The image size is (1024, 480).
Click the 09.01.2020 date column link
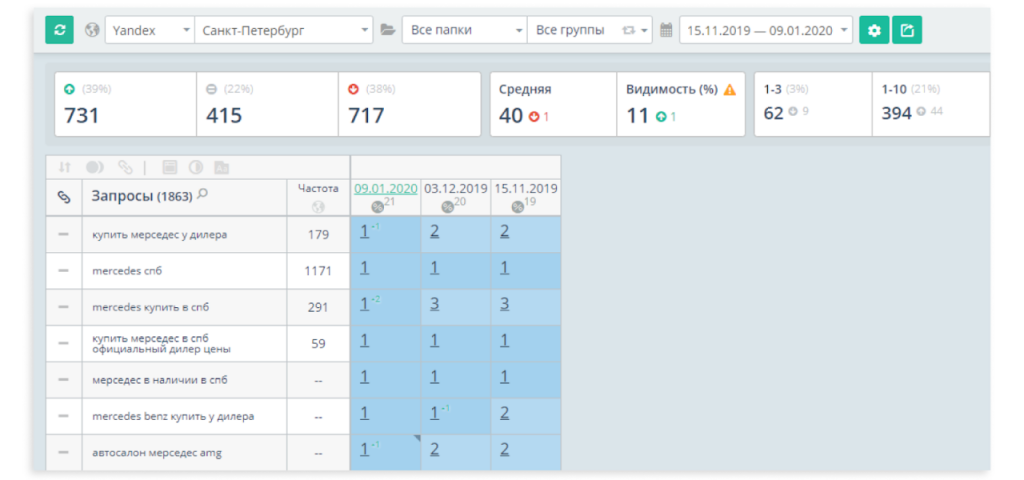click(386, 189)
